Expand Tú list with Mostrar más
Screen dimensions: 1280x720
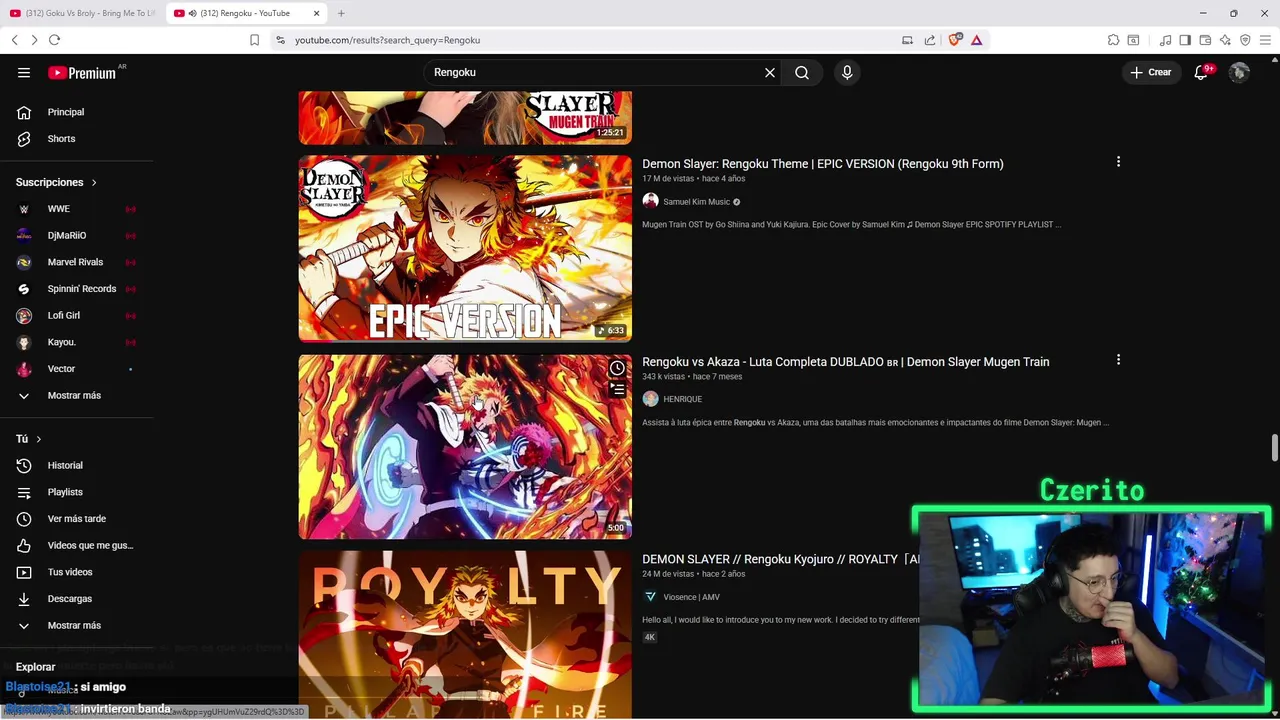pyautogui.click(x=76, y=625)
